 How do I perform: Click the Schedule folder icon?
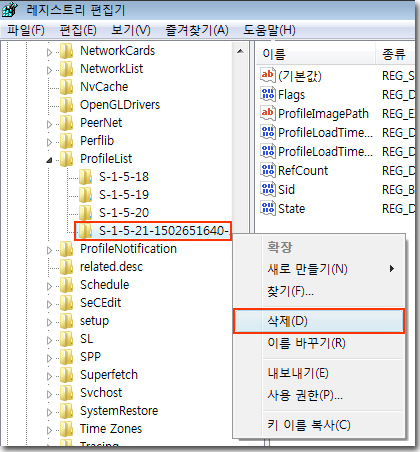(x=67, y=285)
